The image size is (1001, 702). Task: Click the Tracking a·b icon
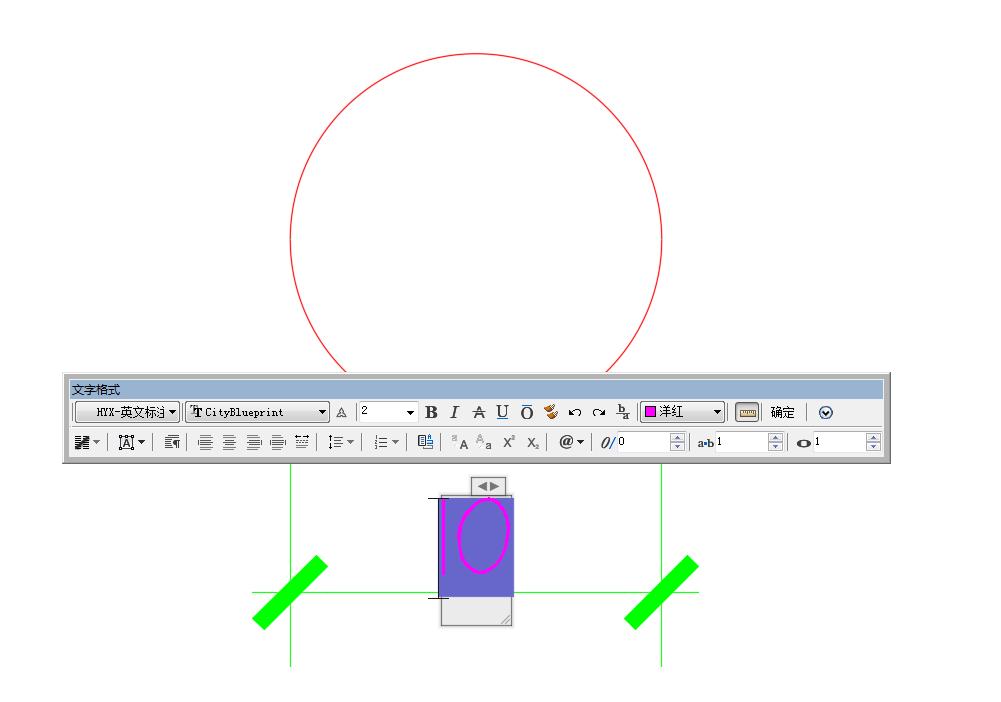click(705, 443)
